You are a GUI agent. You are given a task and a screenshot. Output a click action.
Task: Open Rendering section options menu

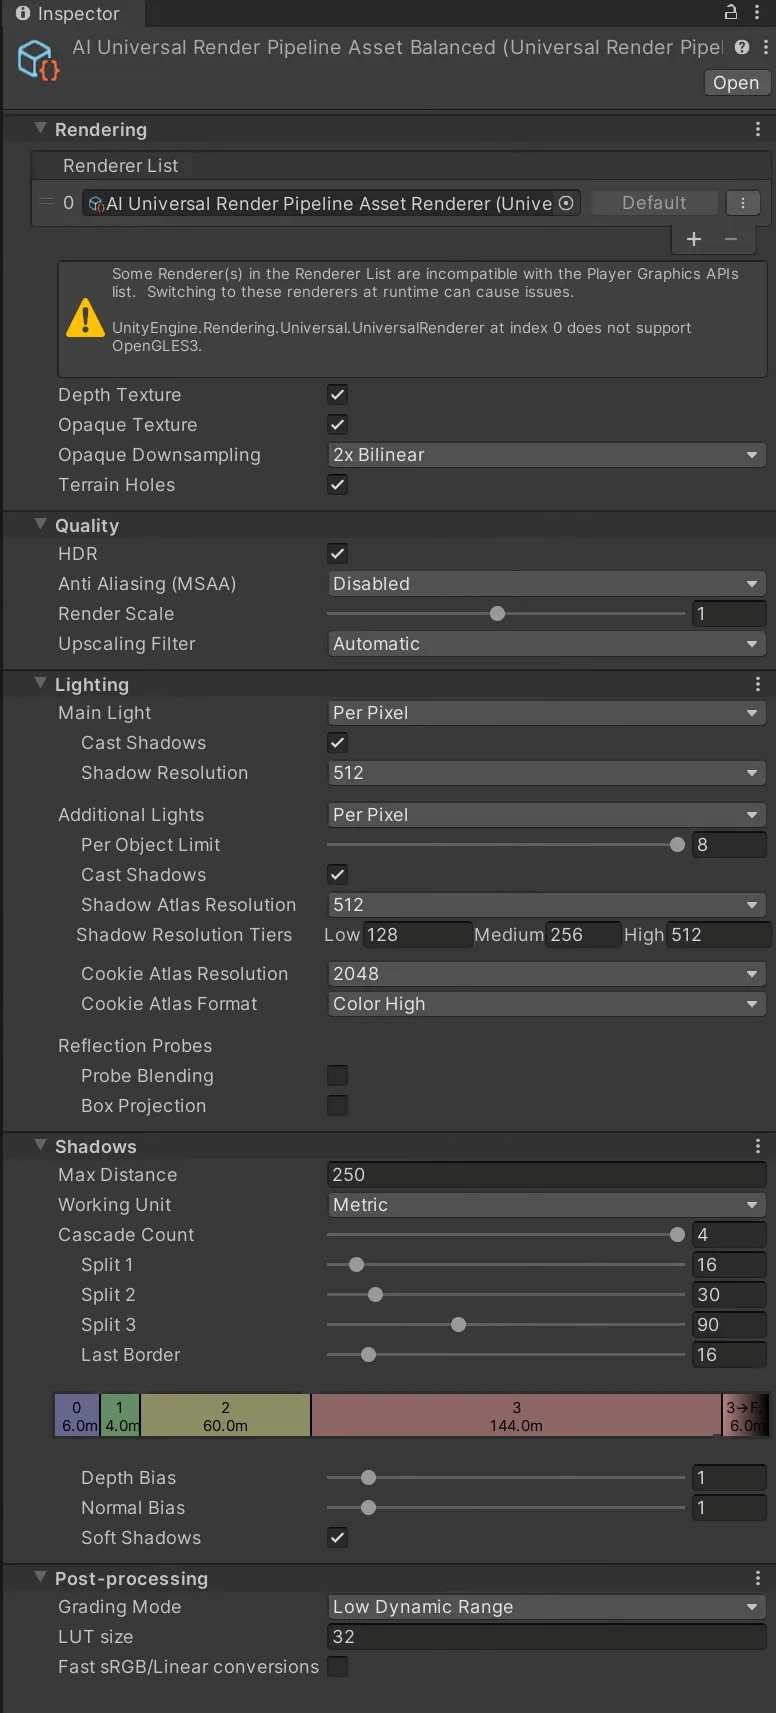757,130
